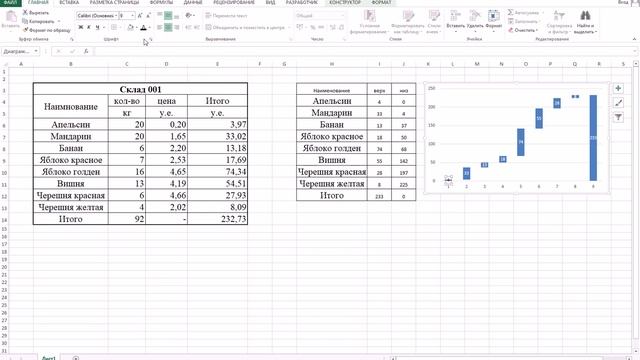Decrease font size with the smaller A icon
640x360 pixels.
[x=148, y=16]
